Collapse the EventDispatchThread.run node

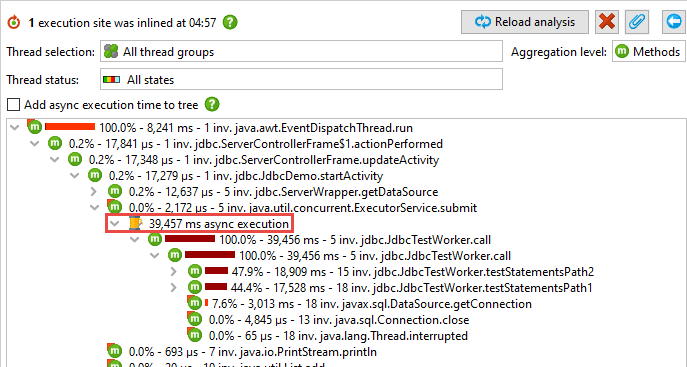point(15,128)
